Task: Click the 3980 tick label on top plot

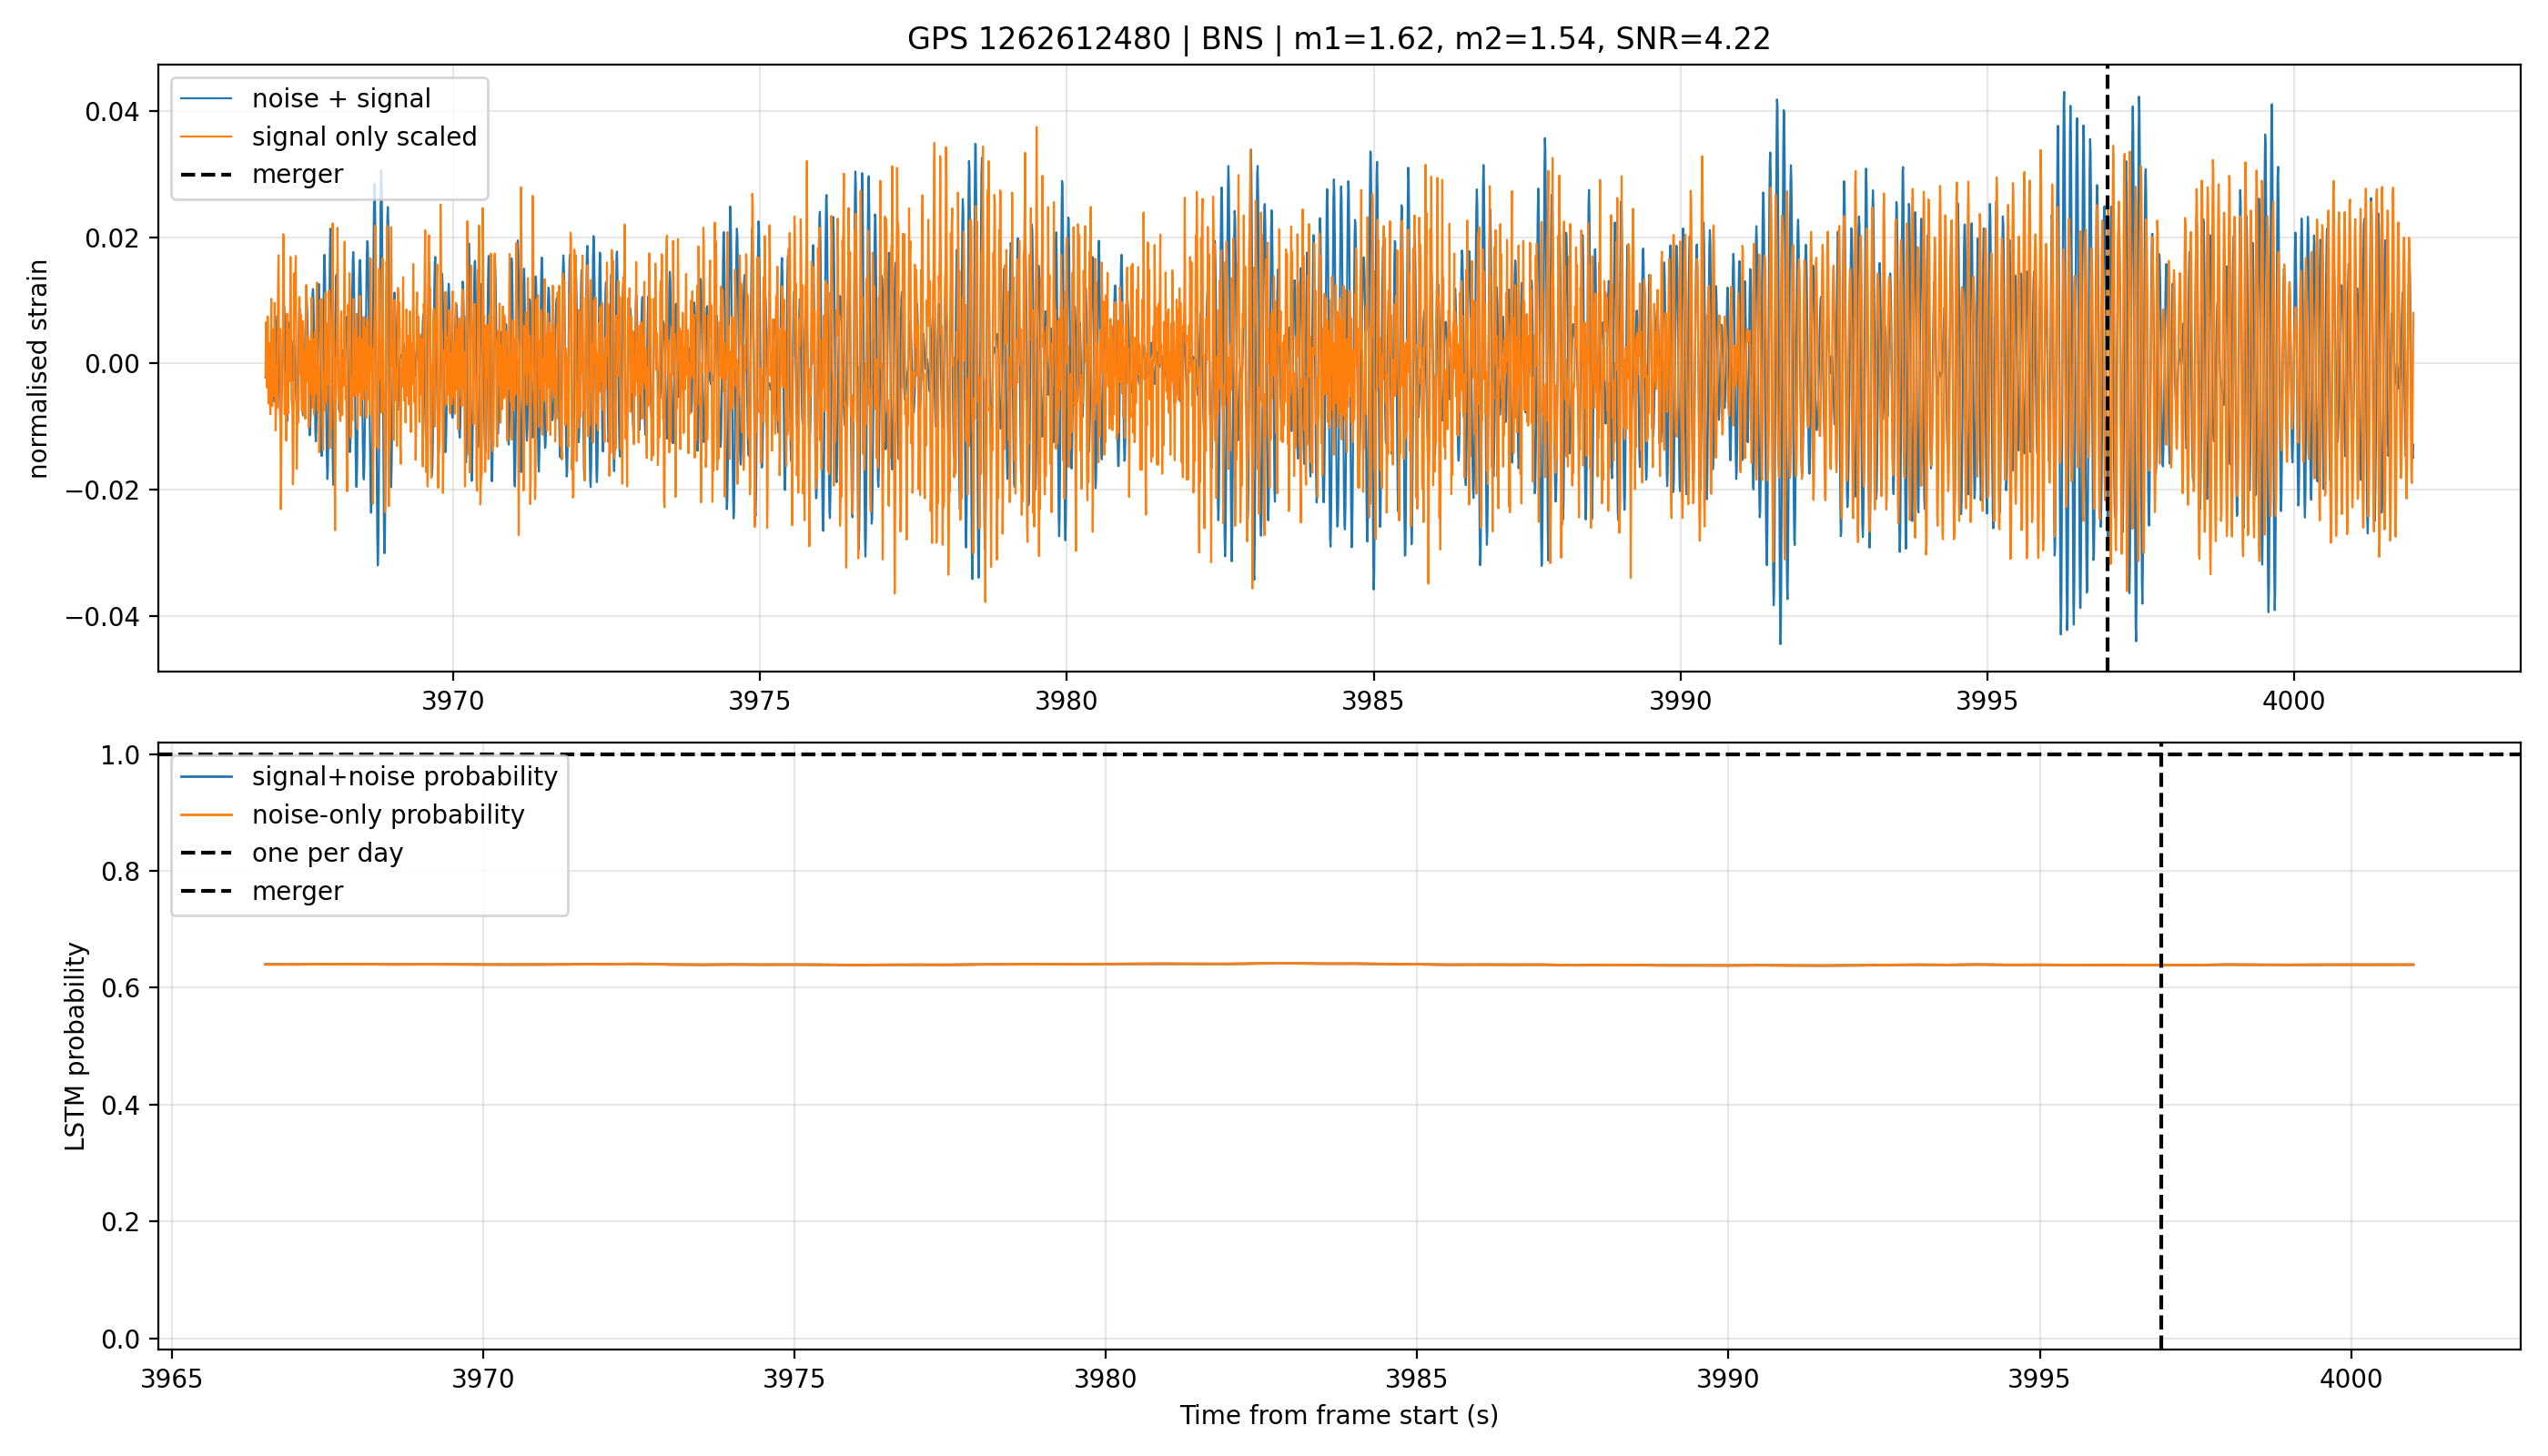Action: pyautogui.click(x=1066, y=701)
